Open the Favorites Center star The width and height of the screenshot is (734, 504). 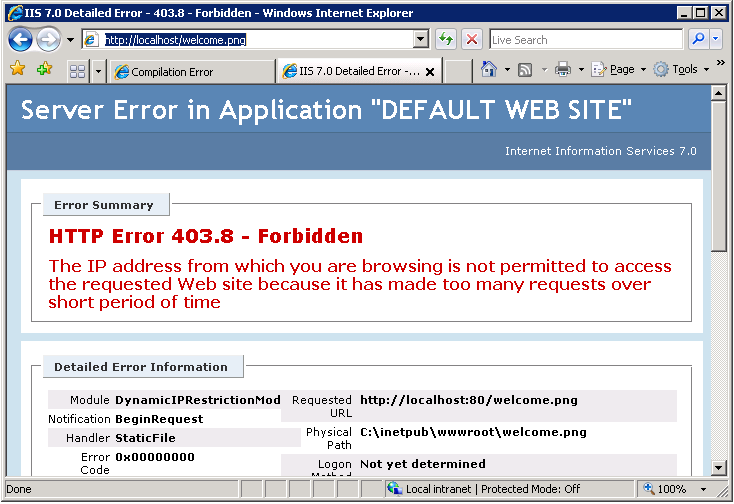tap(17, 70)
